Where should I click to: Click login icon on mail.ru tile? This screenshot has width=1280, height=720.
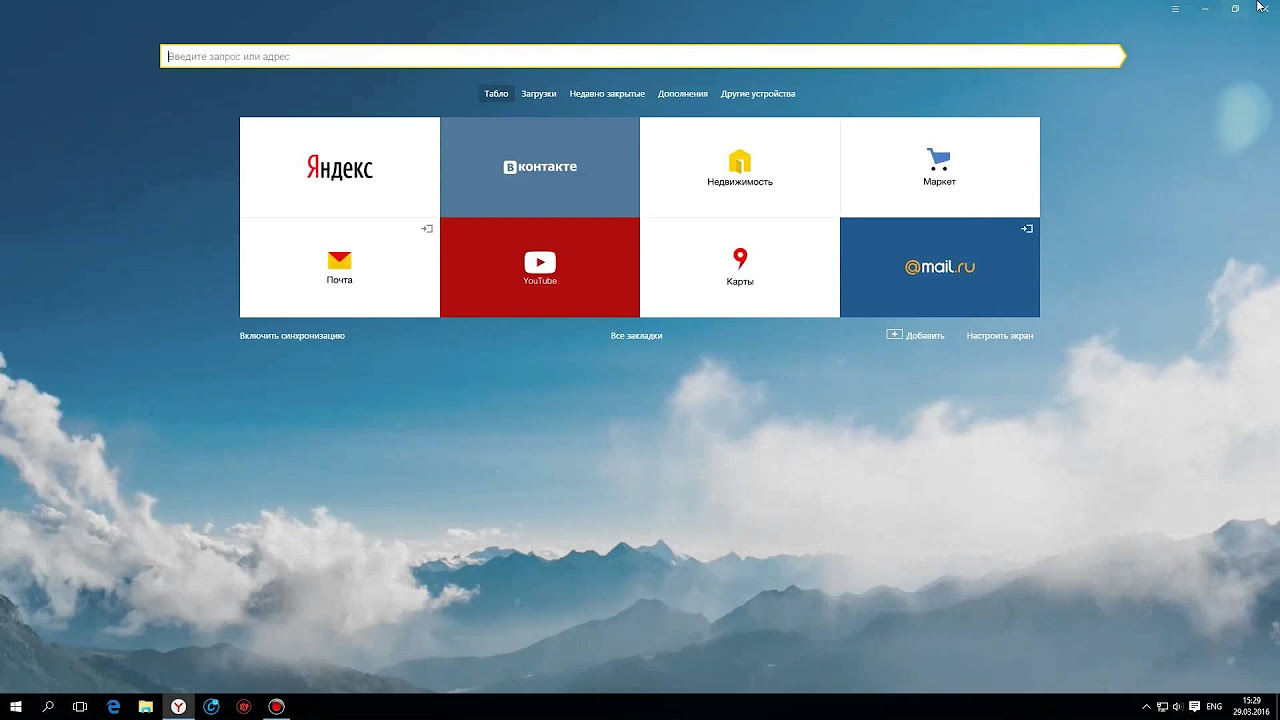[x=1027, y=229]
